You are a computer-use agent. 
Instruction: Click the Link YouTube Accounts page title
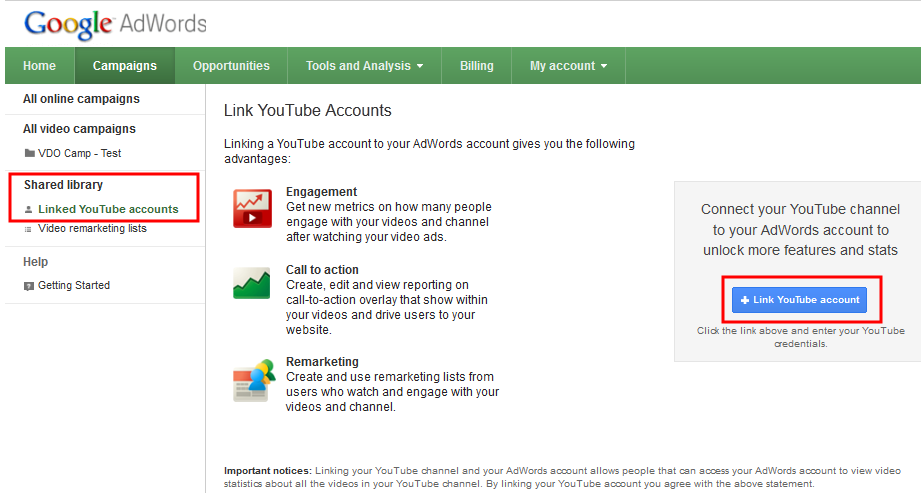tap(307, 110)
